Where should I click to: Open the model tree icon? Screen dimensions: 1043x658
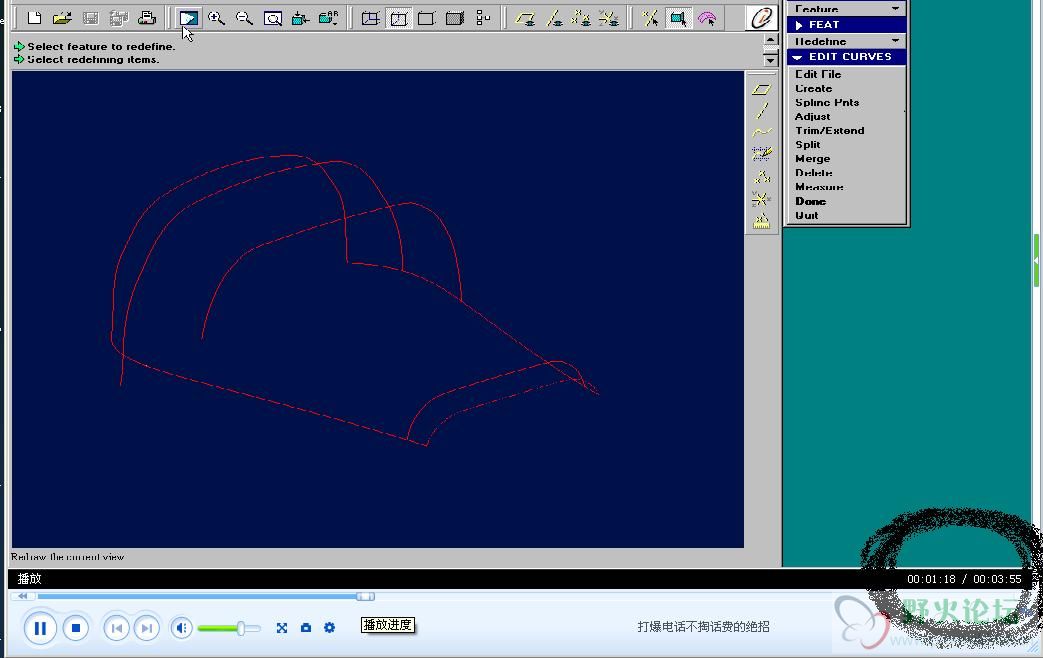click(x=483, y=19)
